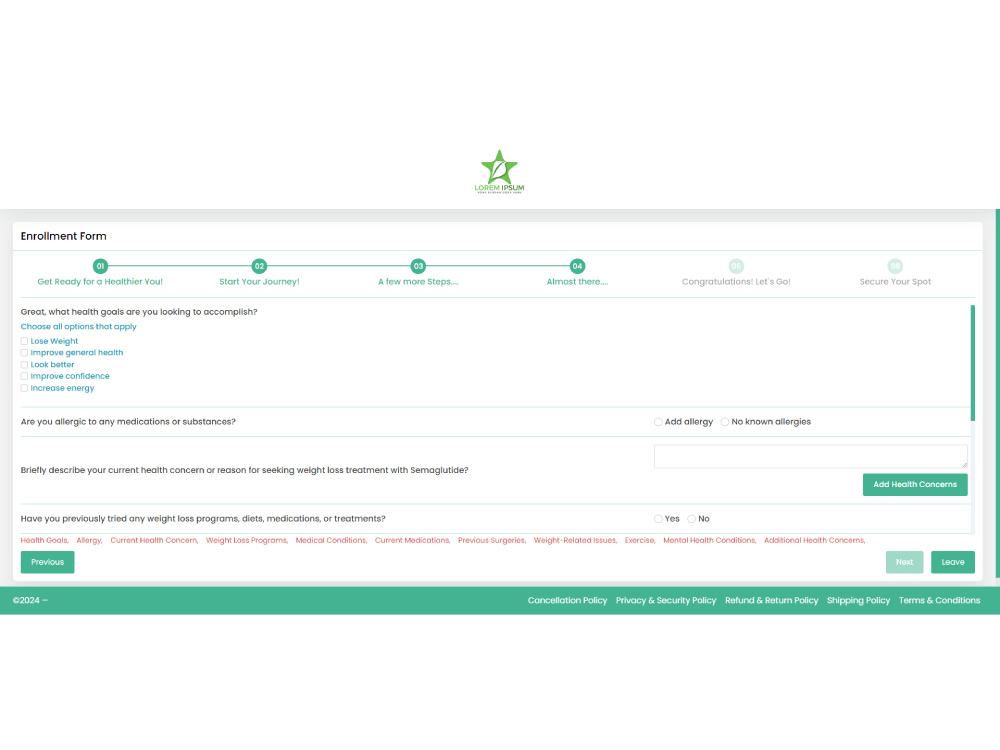Click the red Current Health Concern text

tap(154, 540)
